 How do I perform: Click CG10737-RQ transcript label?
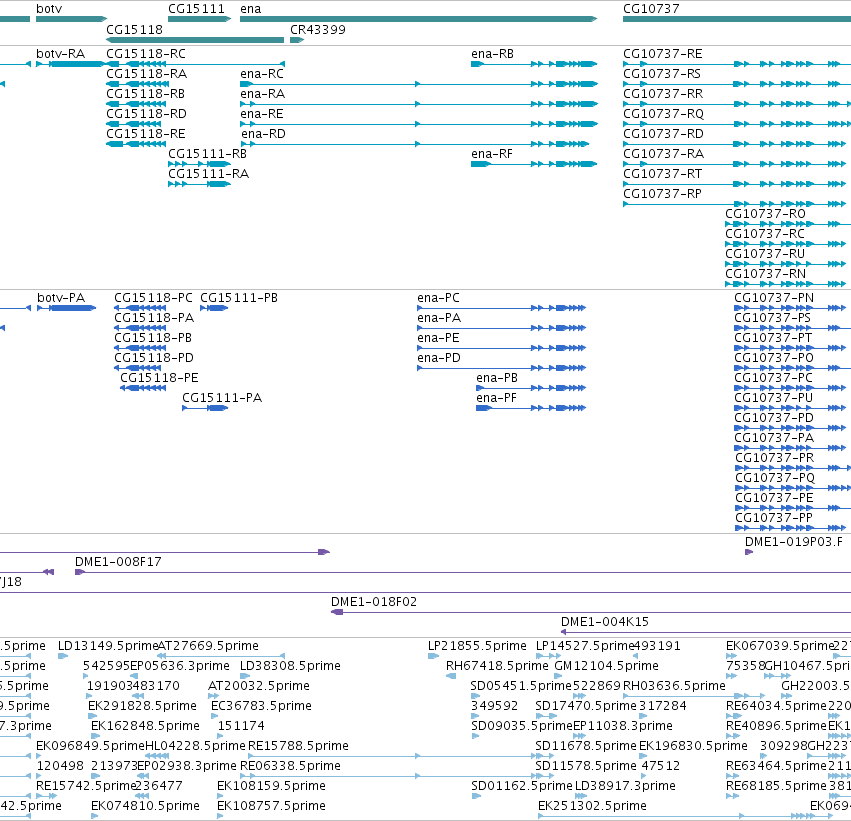click(663, 114)
